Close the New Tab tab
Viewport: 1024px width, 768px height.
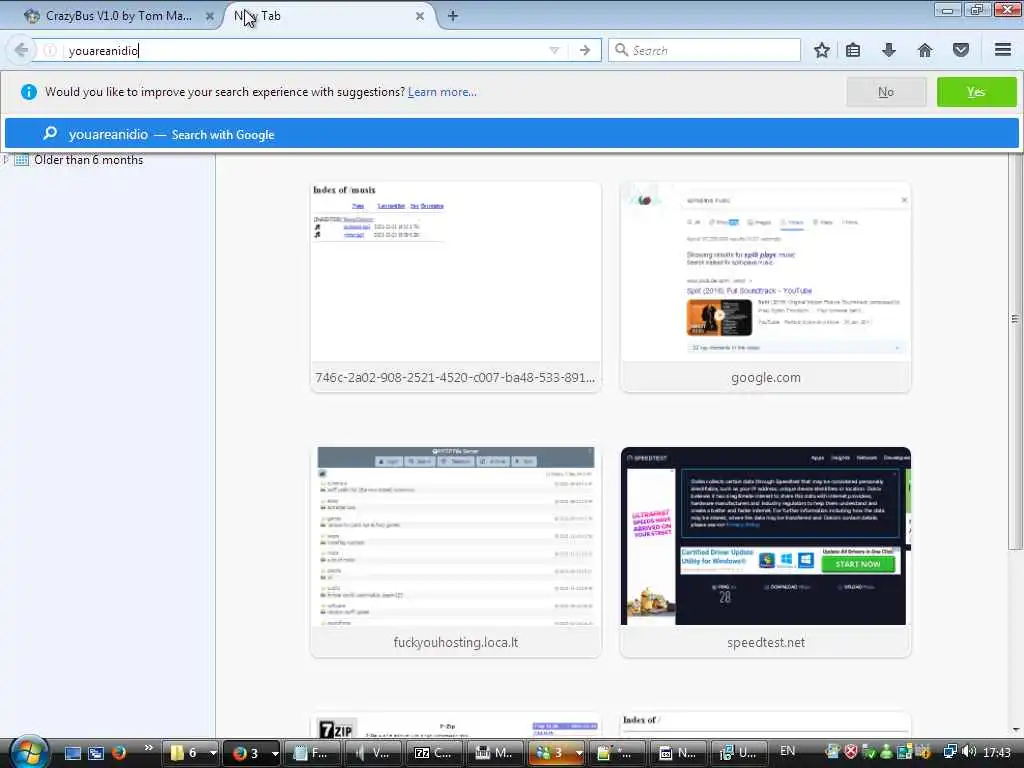(x=420, y=16)
